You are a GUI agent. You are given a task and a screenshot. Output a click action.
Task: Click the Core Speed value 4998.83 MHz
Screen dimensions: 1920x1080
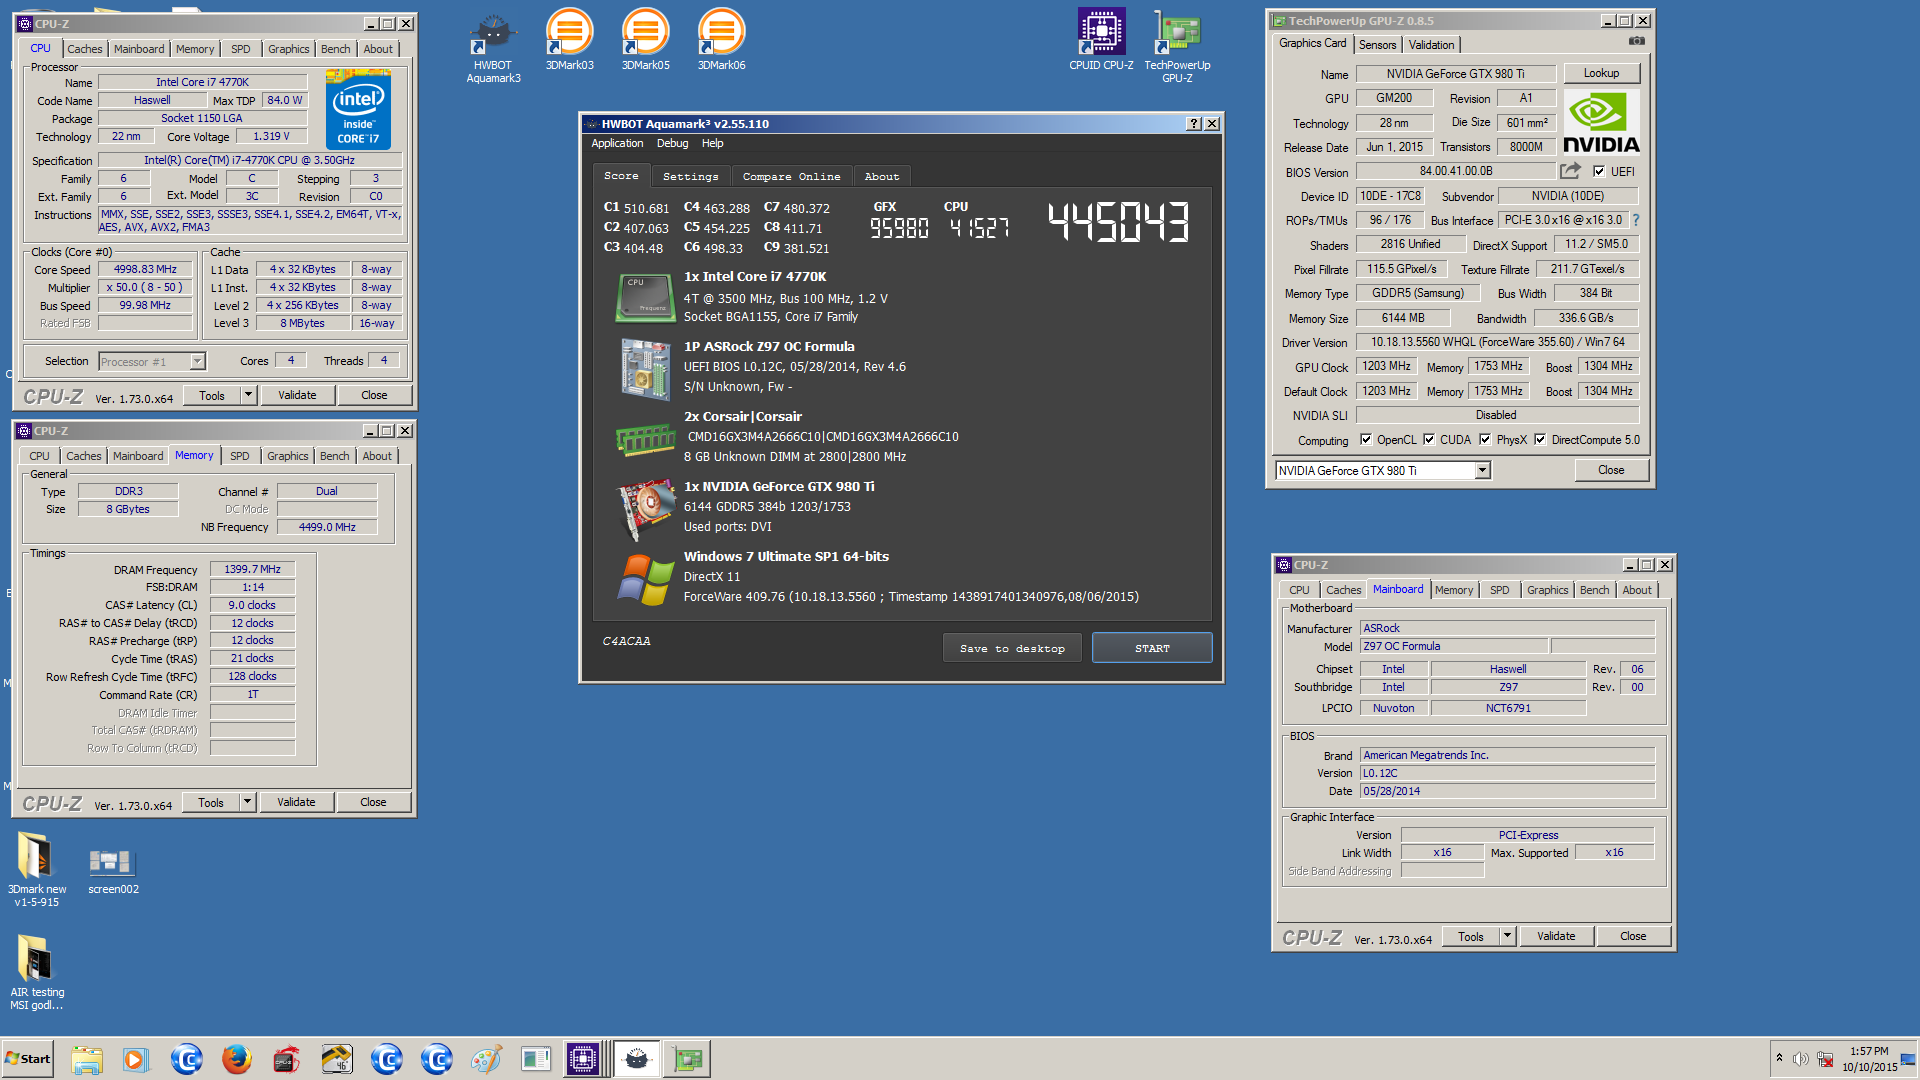[x=145, y=269]
